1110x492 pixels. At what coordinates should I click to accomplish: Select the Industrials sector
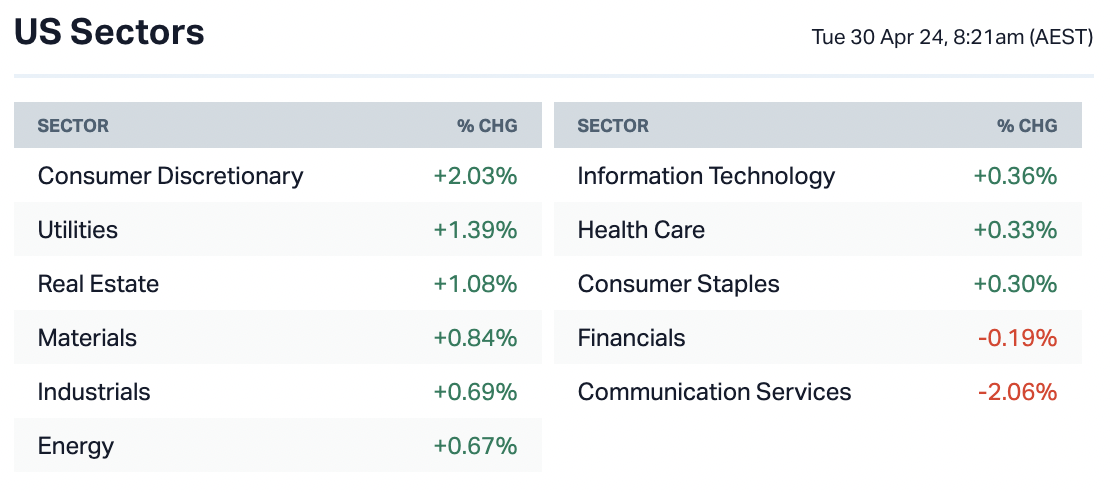pos(94,392)
